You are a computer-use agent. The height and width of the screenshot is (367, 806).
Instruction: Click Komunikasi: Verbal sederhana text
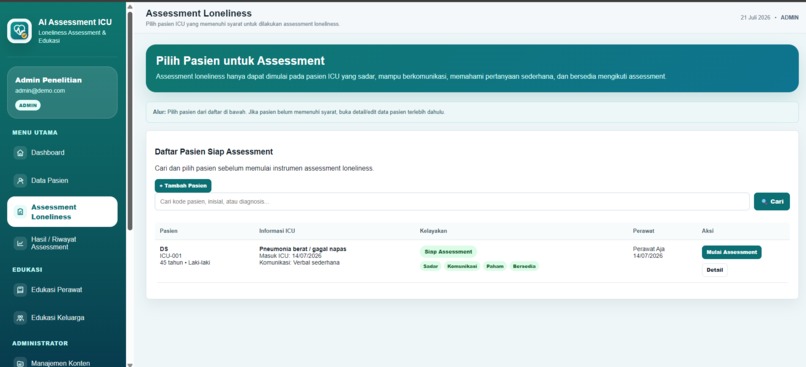click(299, 262)
